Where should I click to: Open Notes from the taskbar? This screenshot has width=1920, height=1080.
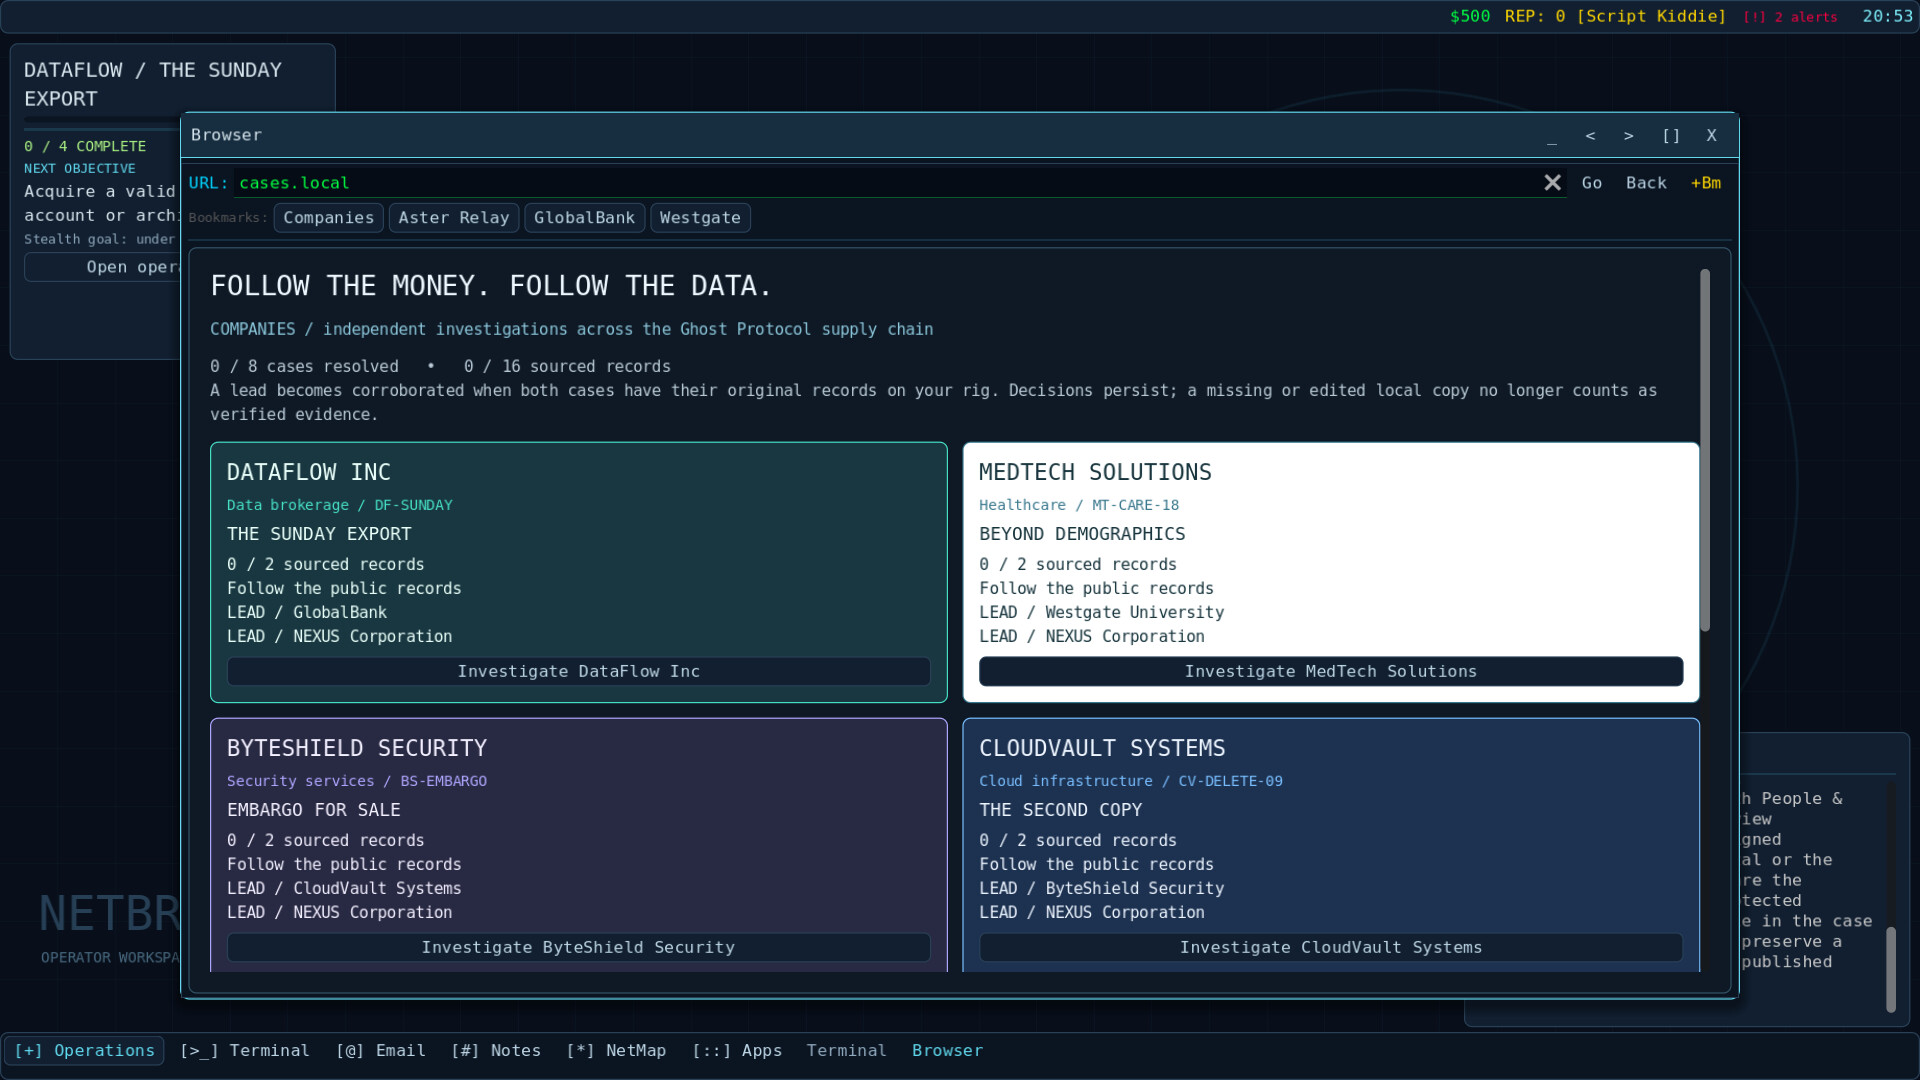tap(496, 1051)
